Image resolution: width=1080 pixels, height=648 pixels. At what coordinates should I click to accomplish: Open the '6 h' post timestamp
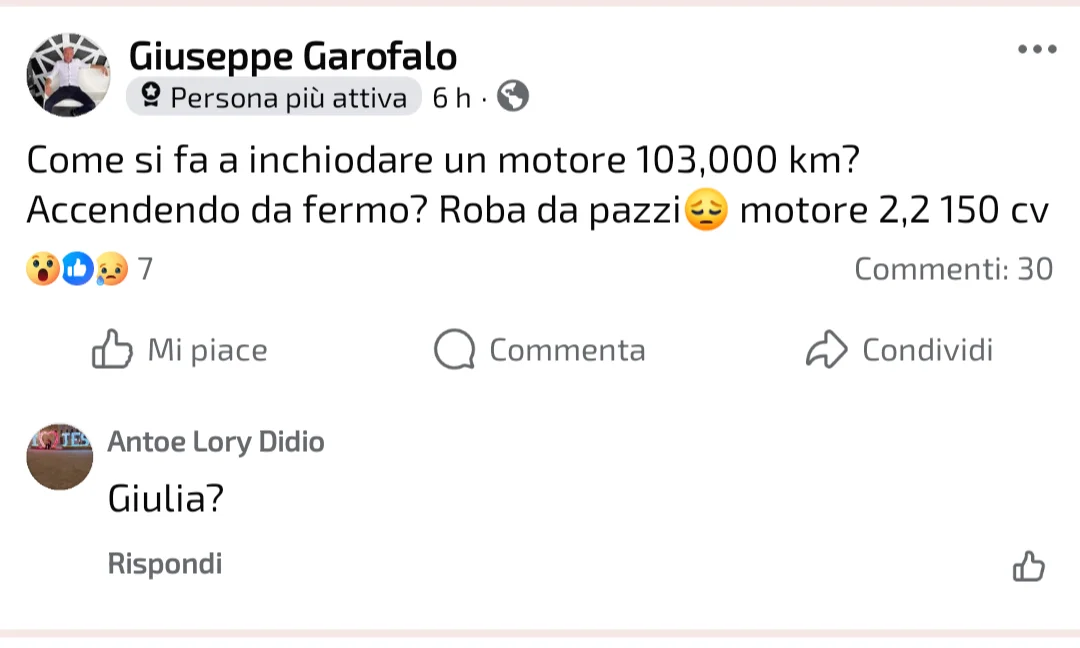point(451,98)
